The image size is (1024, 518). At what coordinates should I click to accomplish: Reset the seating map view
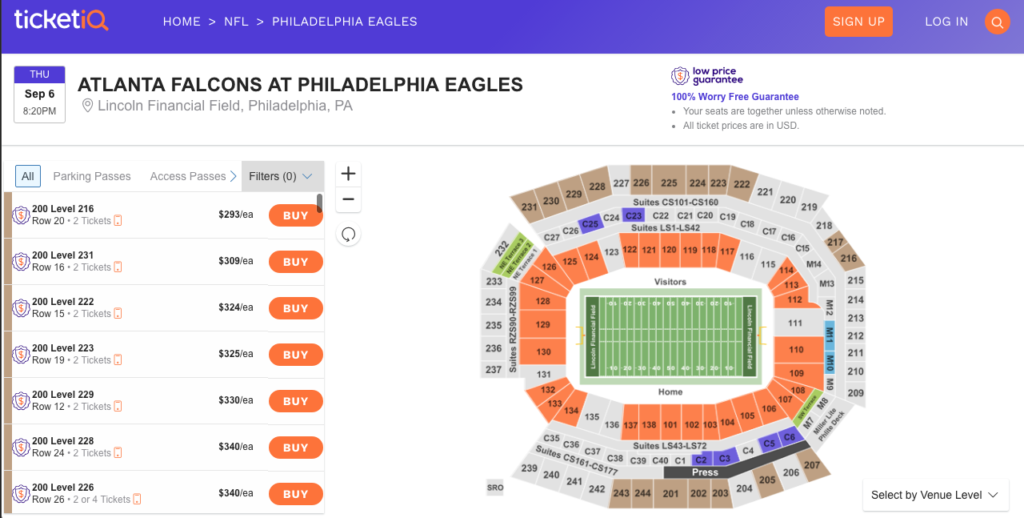click(x=348, y=234)
